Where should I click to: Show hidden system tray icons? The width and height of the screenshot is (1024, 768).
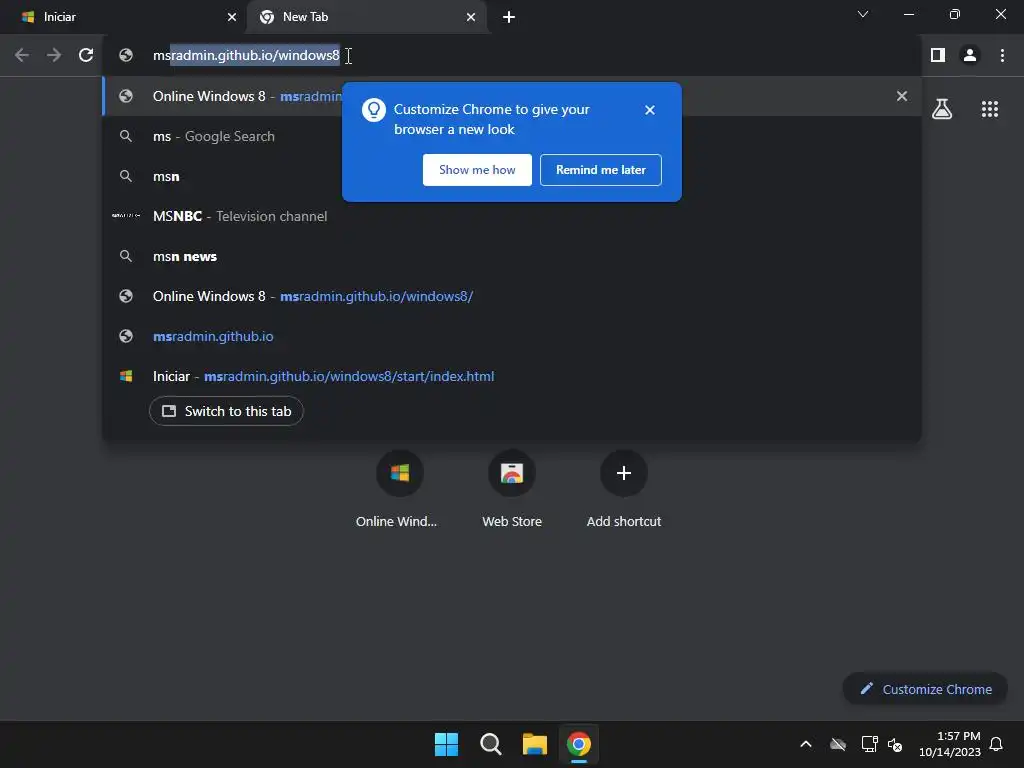coord(806,744)
